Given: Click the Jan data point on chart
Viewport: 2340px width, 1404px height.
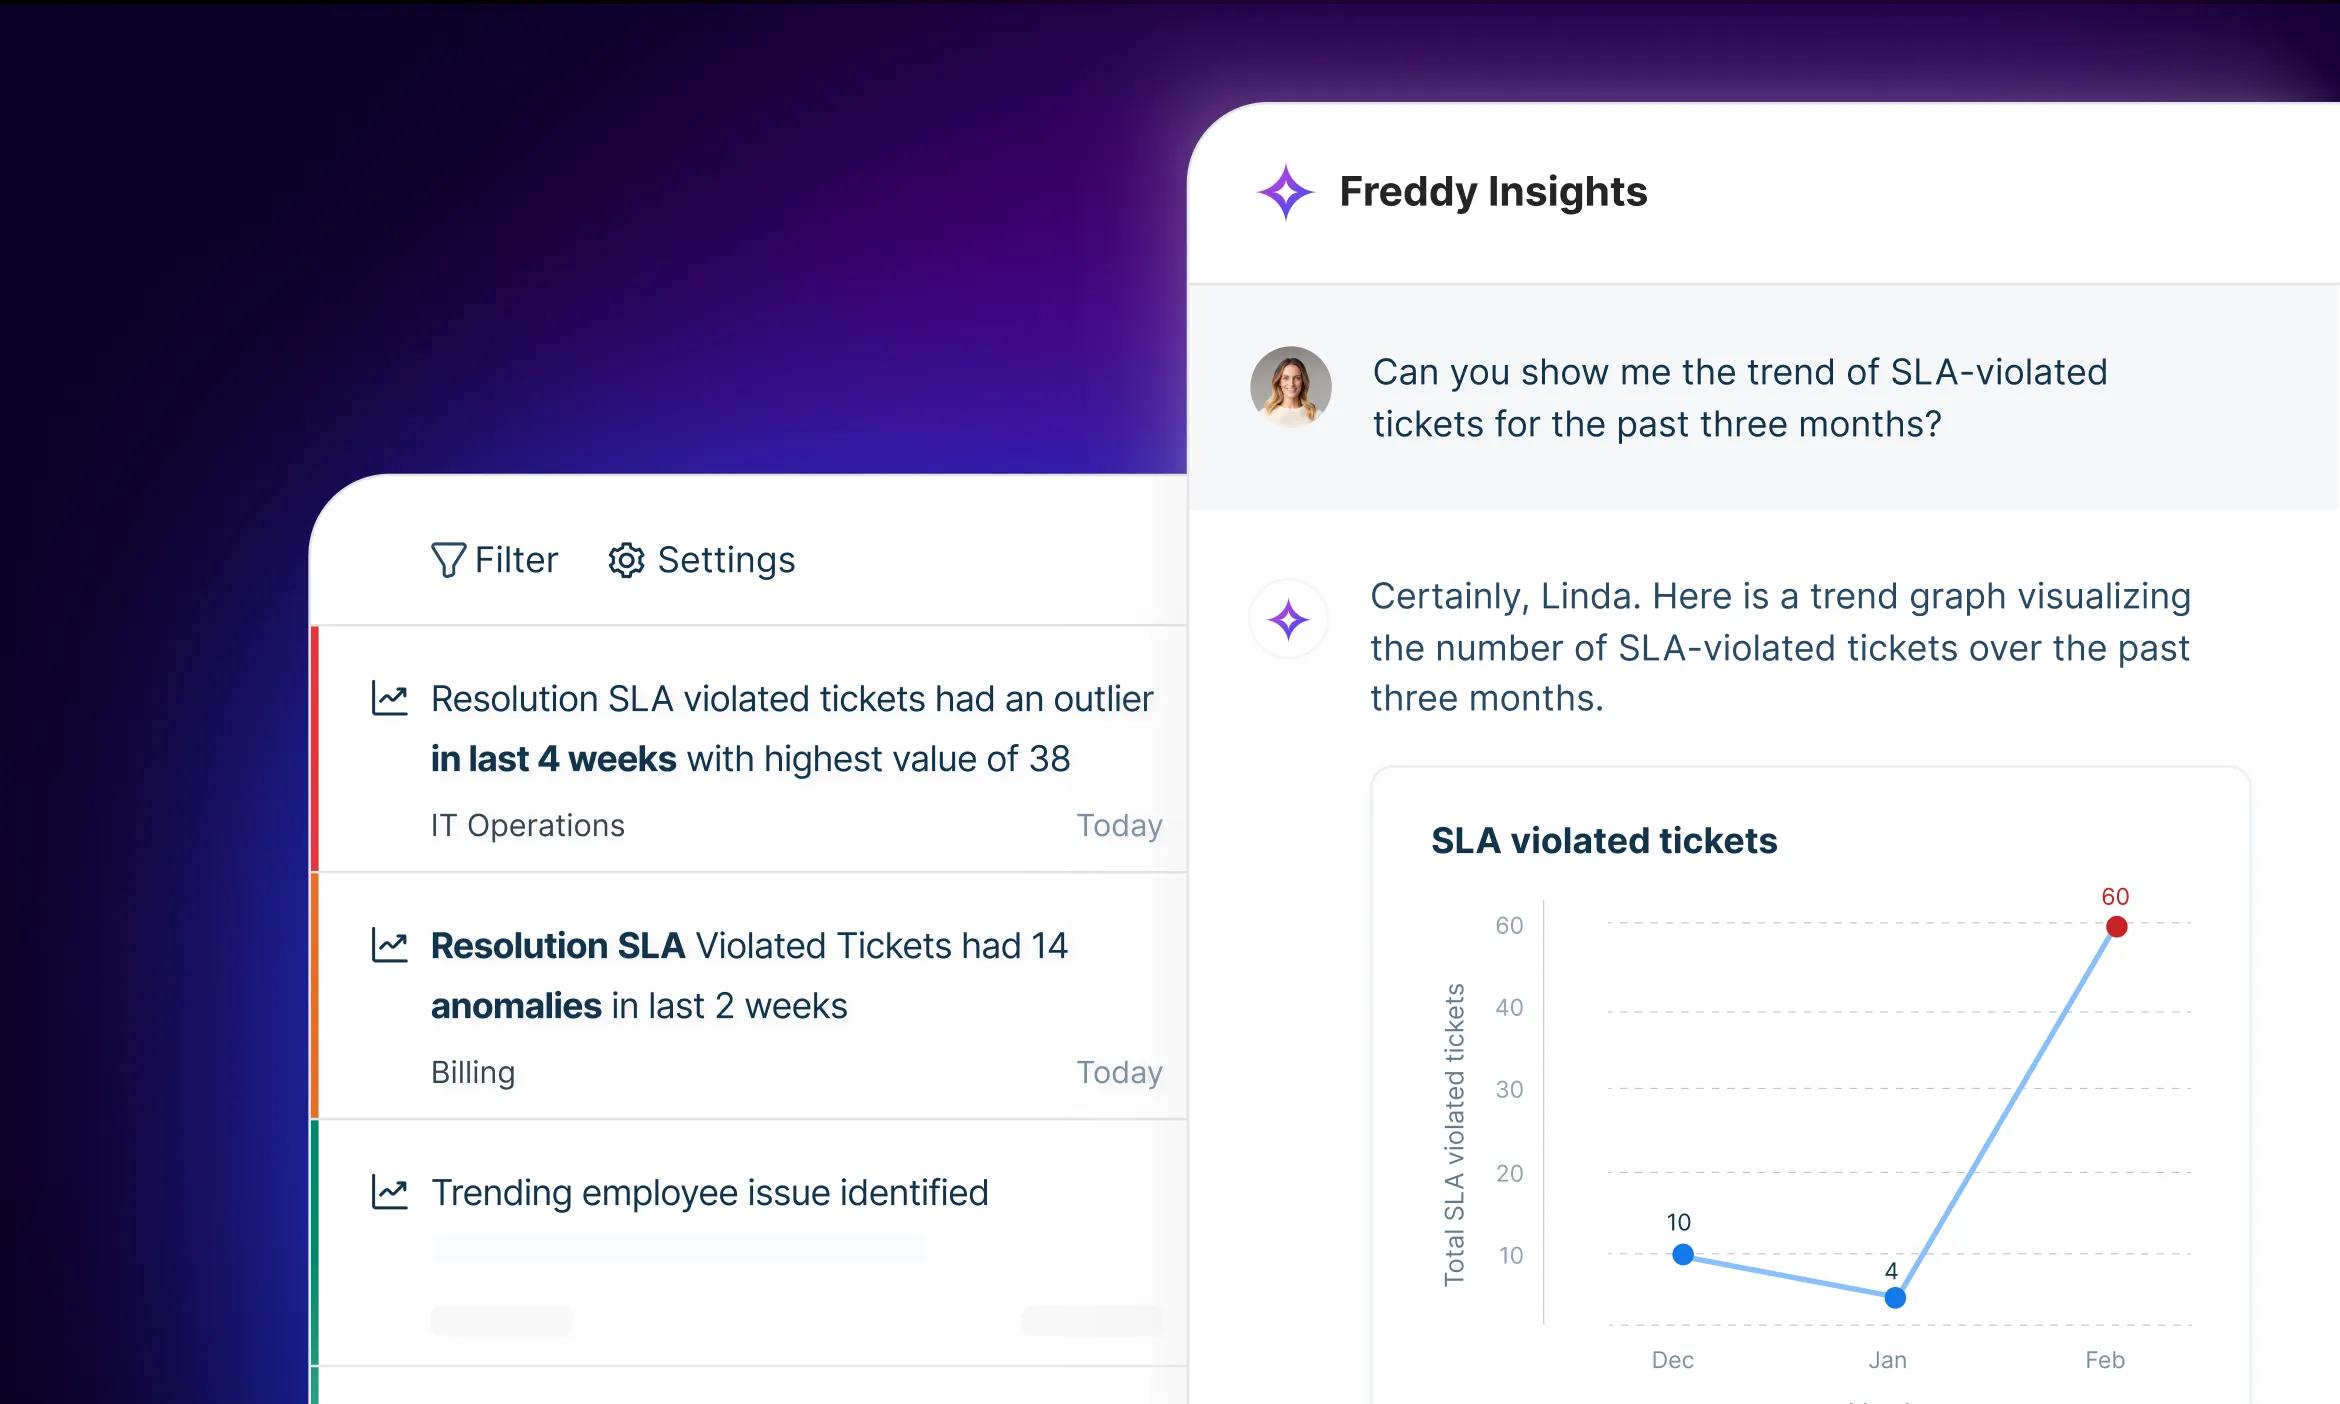Looking at the screenshot, I should pos(1894,1298).
